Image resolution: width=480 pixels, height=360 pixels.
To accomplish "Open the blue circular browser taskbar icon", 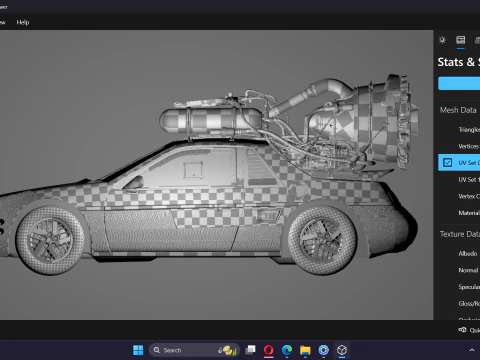I will tap(323, 350).
